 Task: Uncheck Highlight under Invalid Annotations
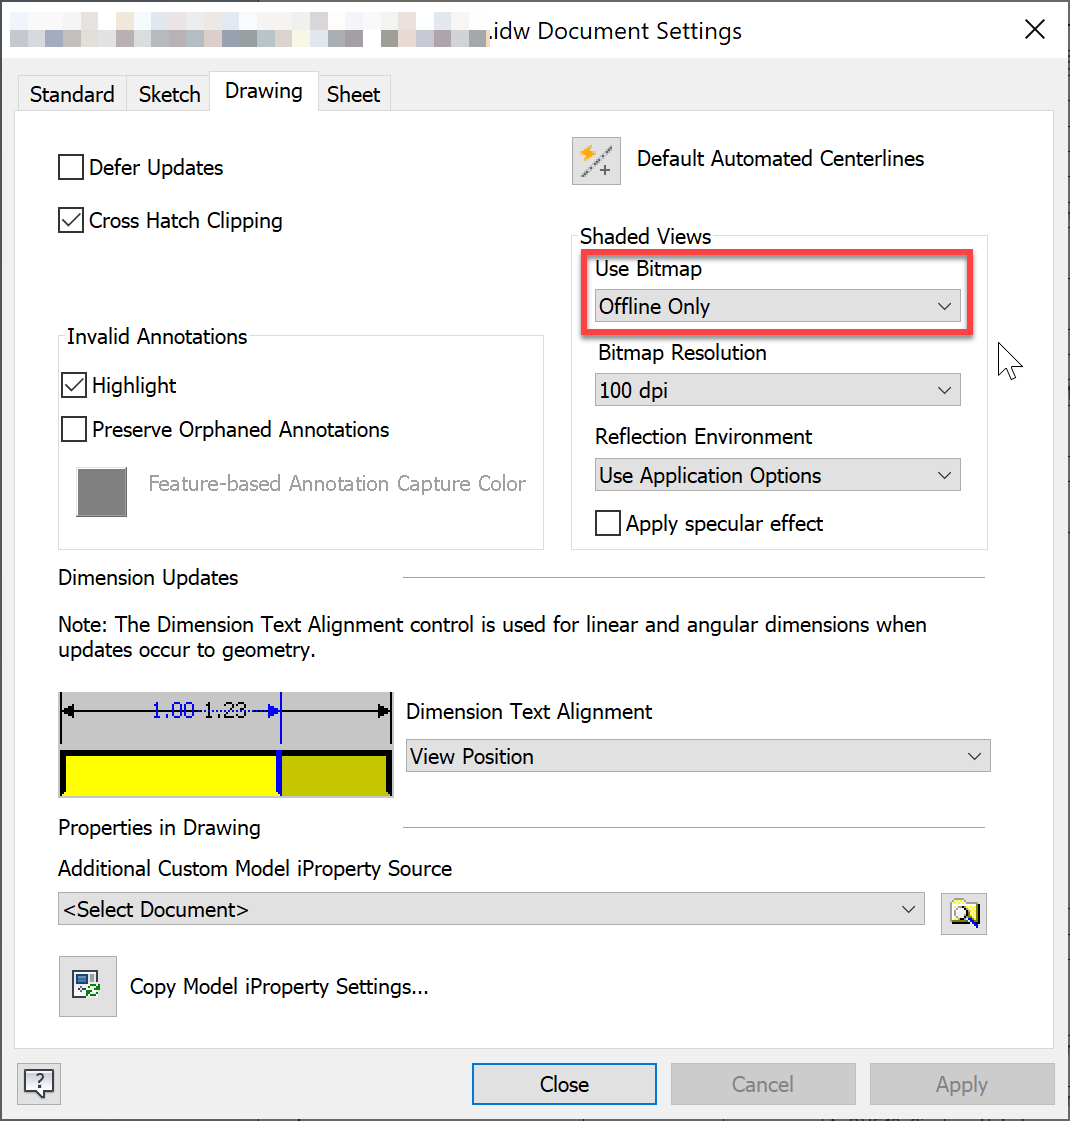(x=73, y=385)
